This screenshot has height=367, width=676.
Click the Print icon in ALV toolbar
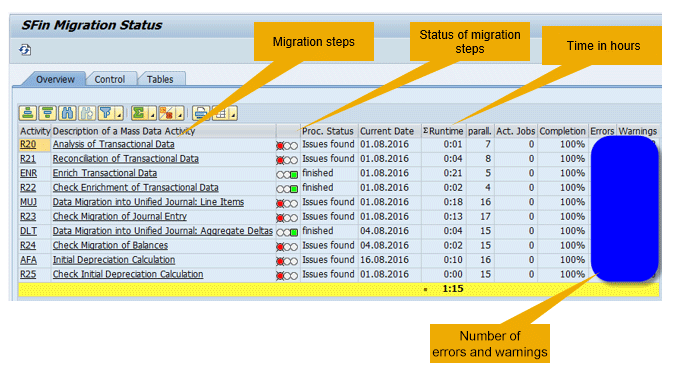[200, 113]
